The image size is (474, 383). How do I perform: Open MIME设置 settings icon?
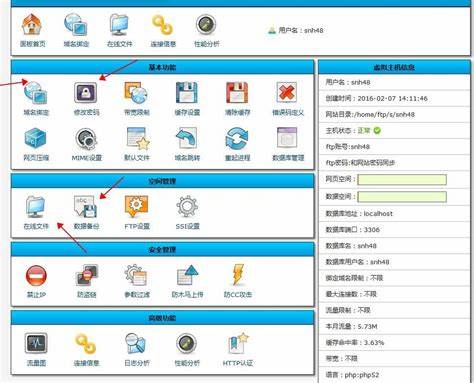tap(86, 138)
